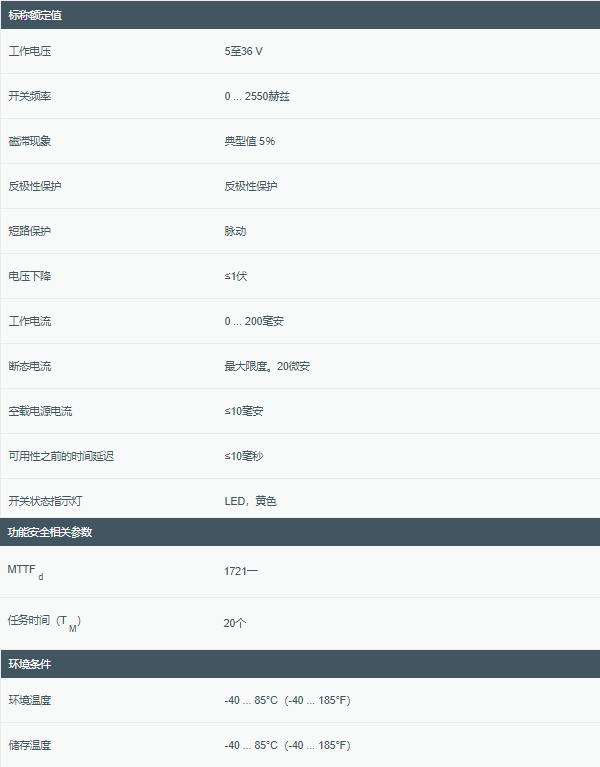
Task: Select the 典型值 5% value
Action: tap(249, 141)
